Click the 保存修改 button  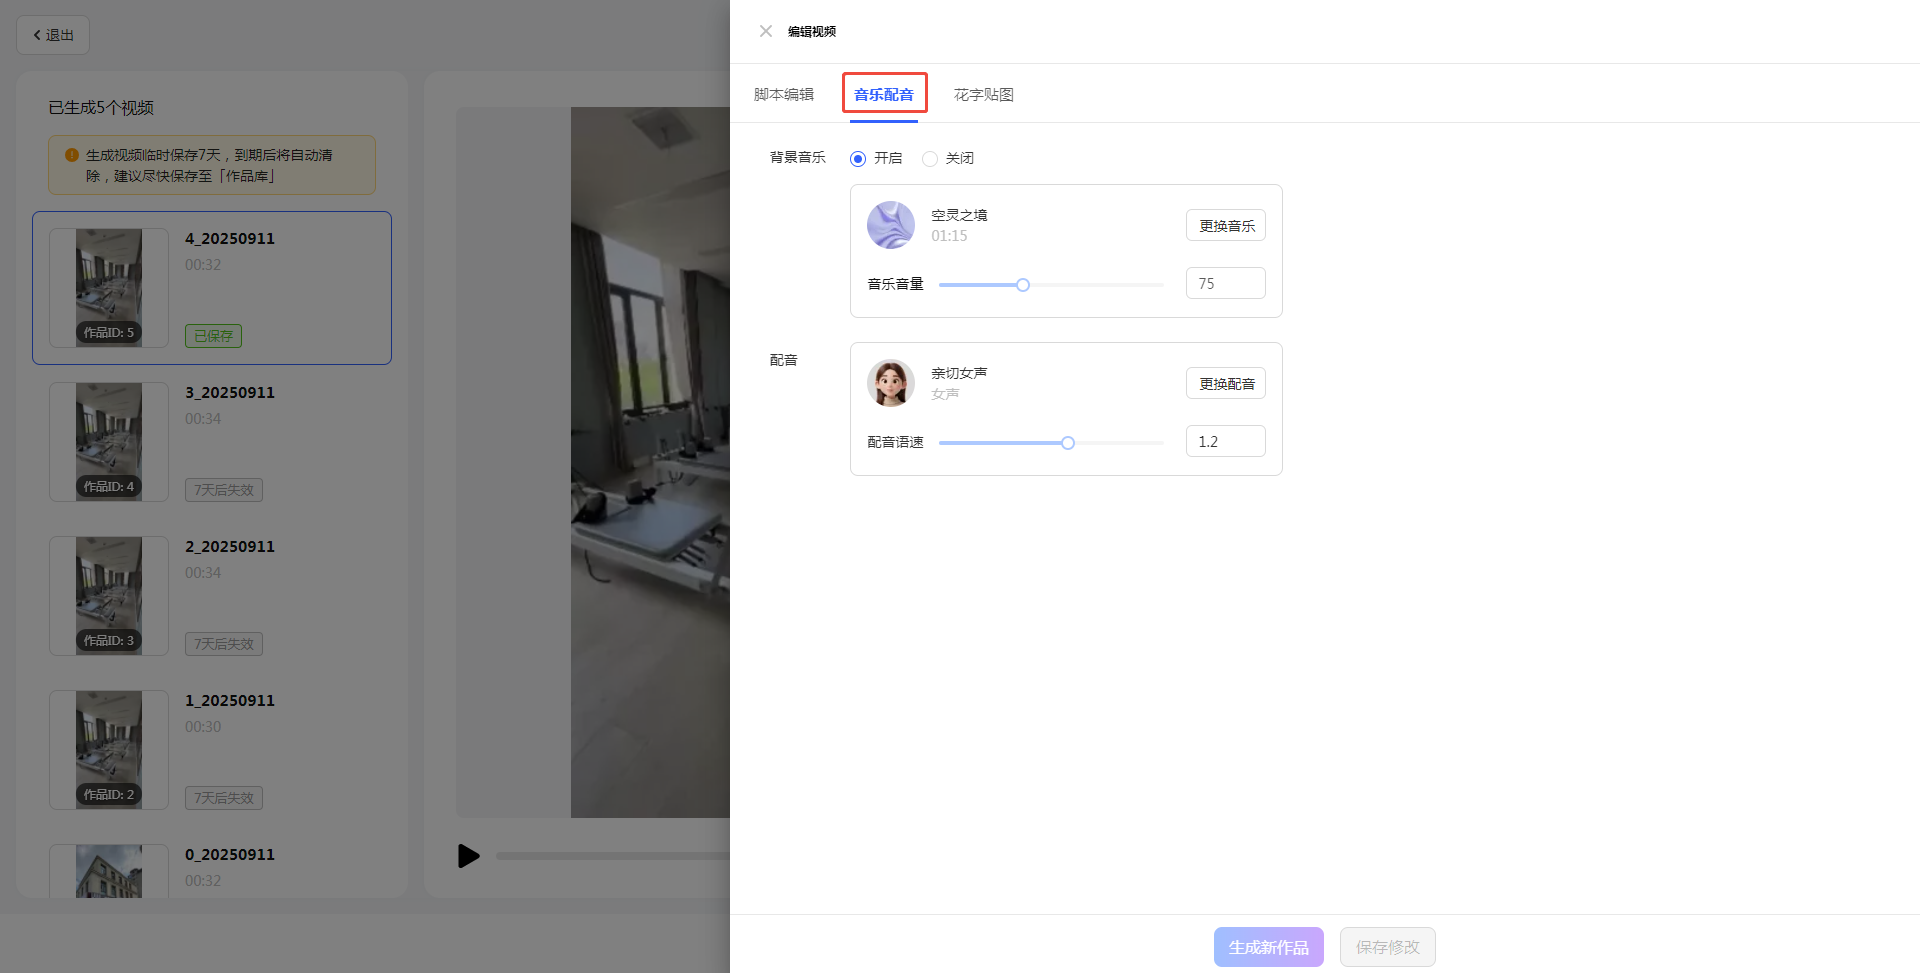point(1388,947)
